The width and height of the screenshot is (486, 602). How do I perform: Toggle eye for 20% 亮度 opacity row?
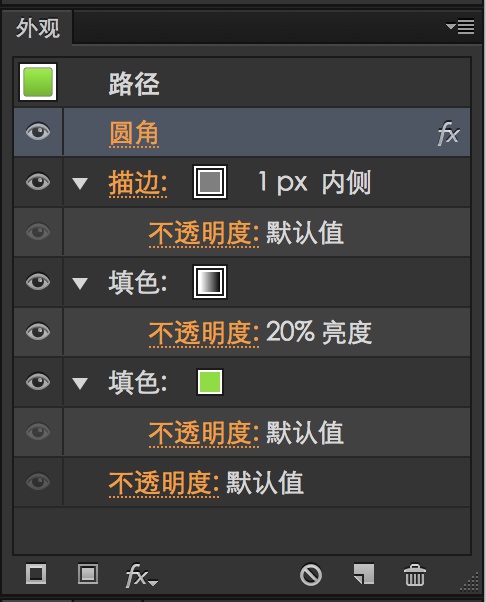coord(38,331)
